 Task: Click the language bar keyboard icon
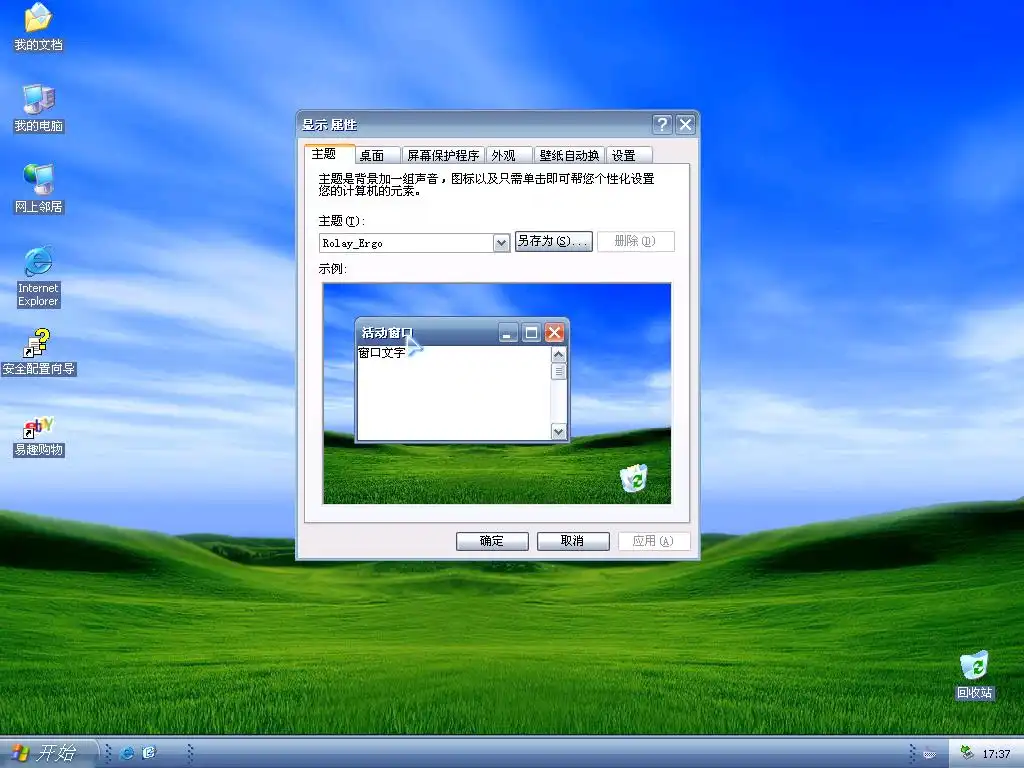coord(929,754)
